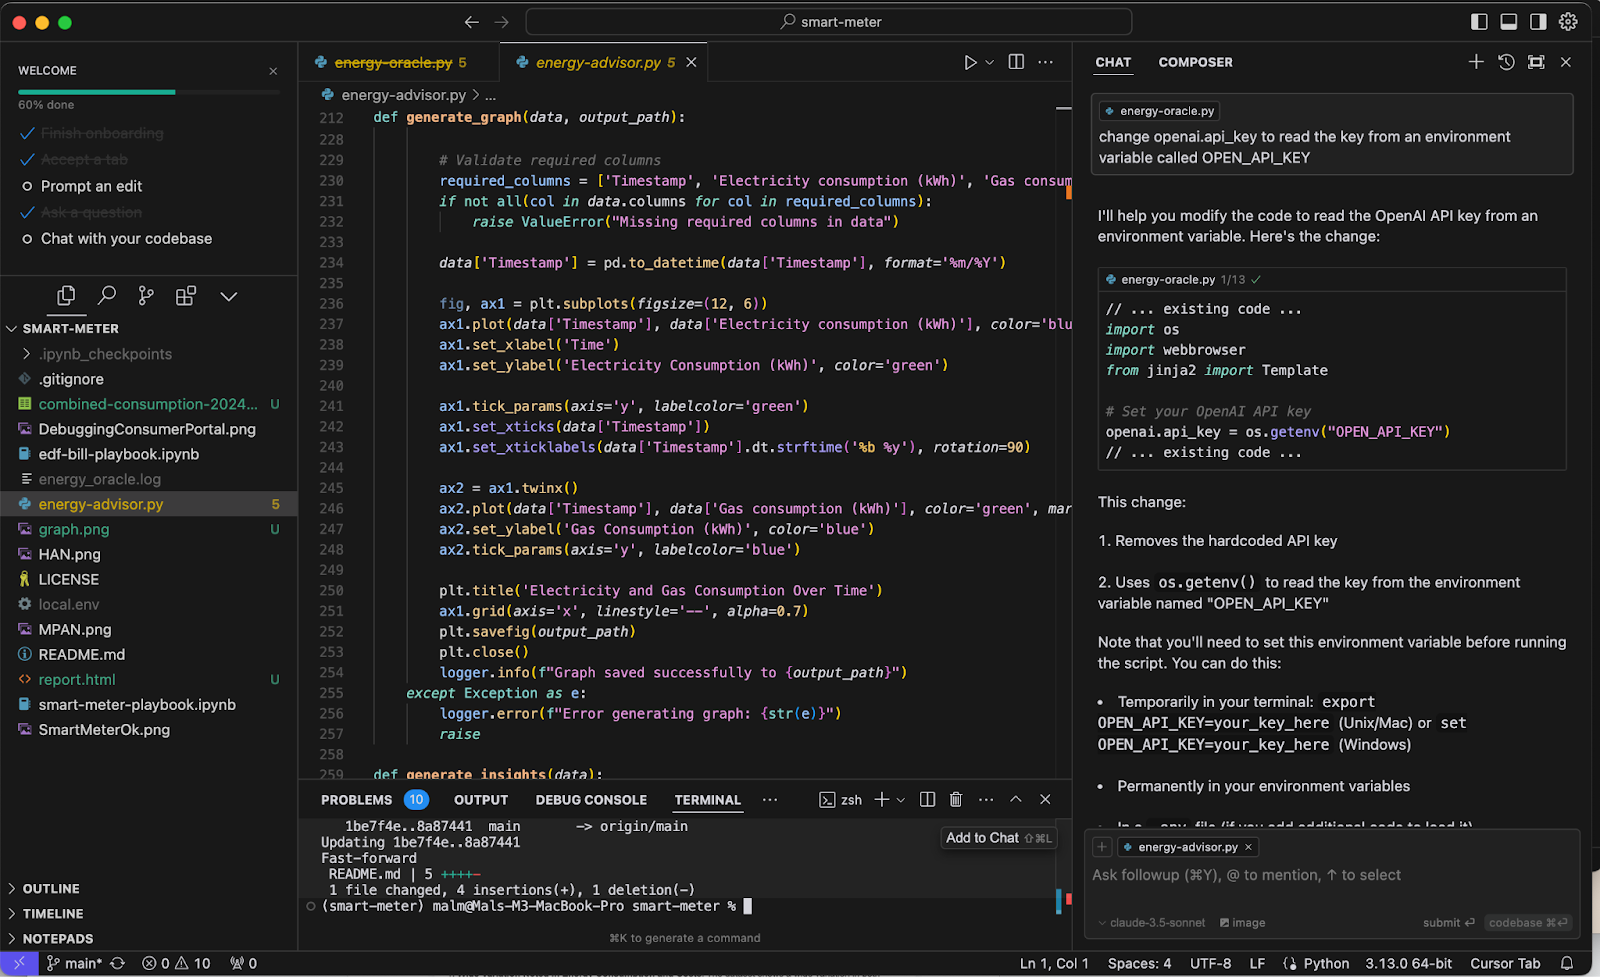
Task: Click the codebase submit button
Action: (1528, 923)
